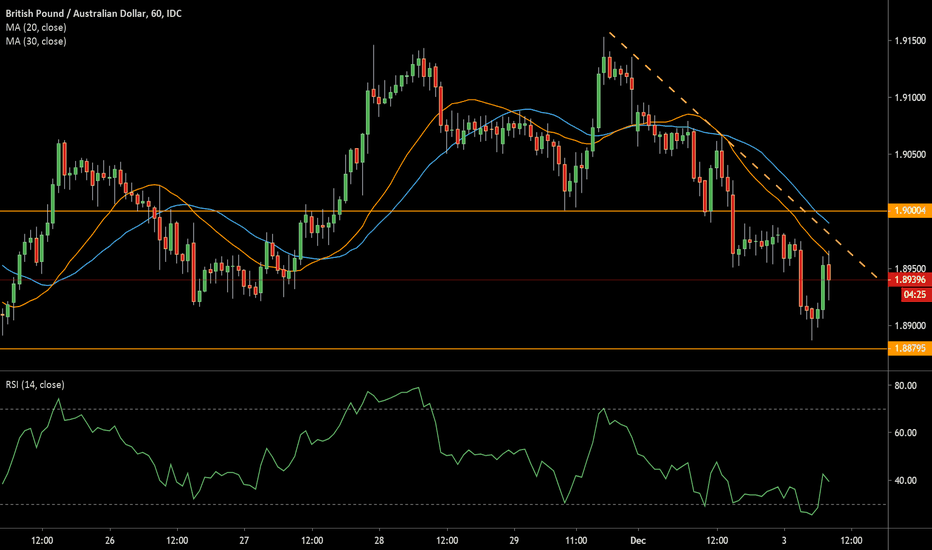Click the 3 date label on time axis
The width and height of the screenshot is (932, 550).
(784, 540)
